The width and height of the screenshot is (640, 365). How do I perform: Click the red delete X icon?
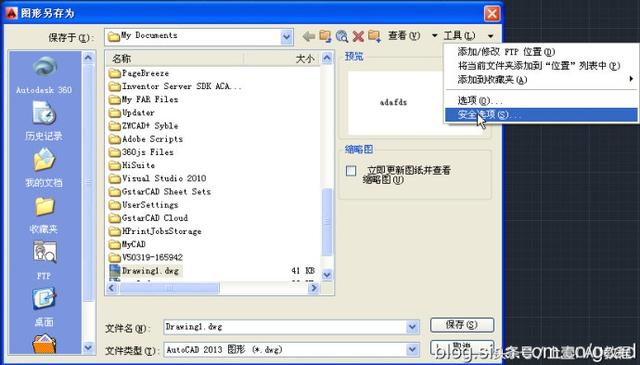358,37
